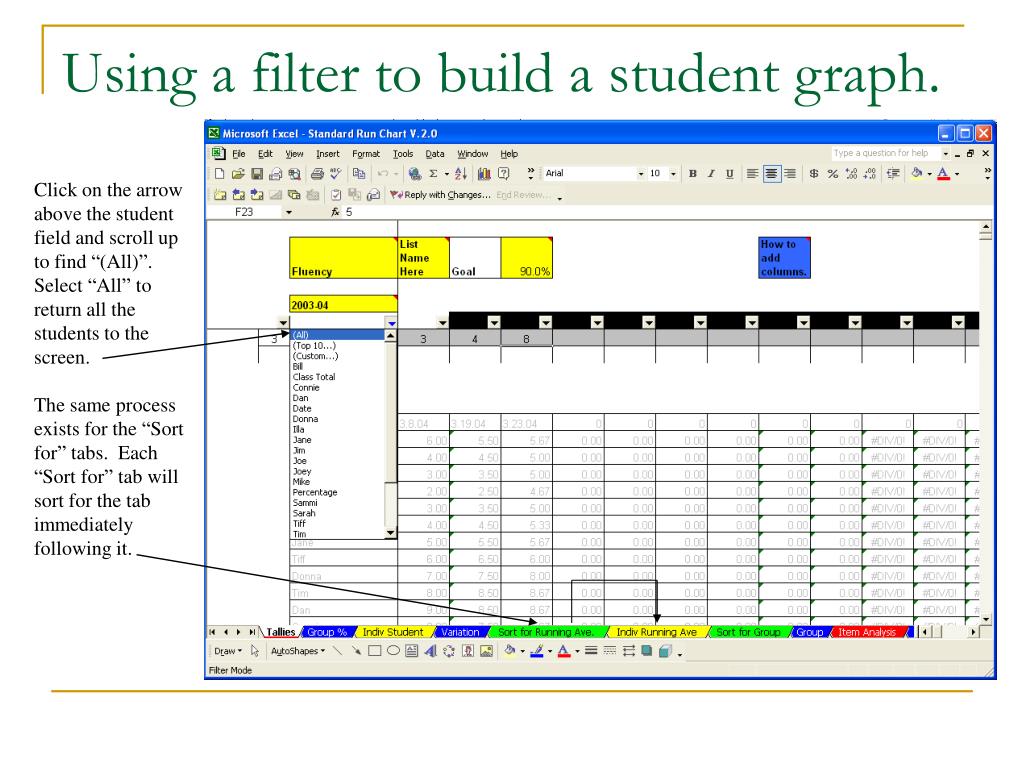
Task: Open the student name filter arrow above the list
Action: (x=391, y=323)
